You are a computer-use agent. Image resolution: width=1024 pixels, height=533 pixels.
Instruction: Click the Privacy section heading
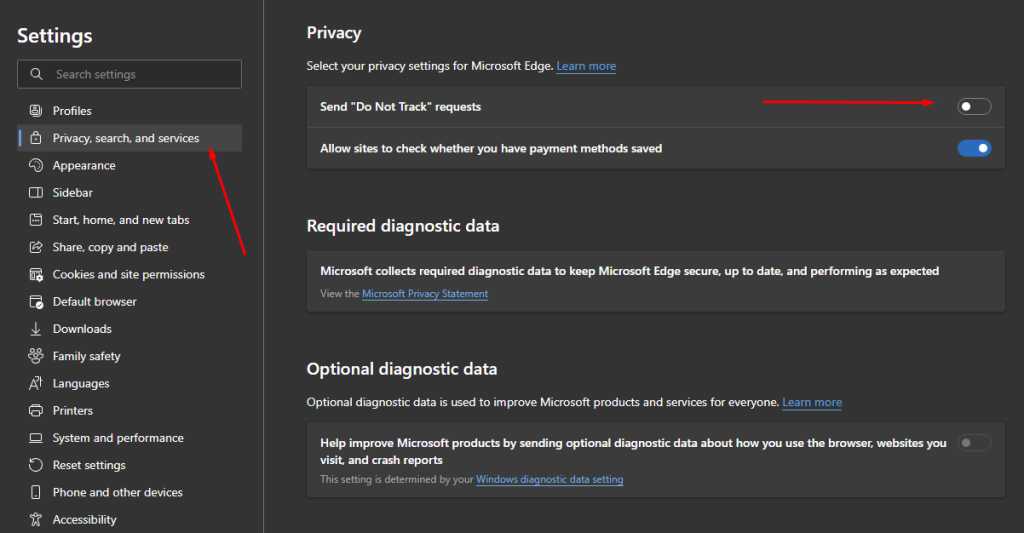[x=334, y=33]
